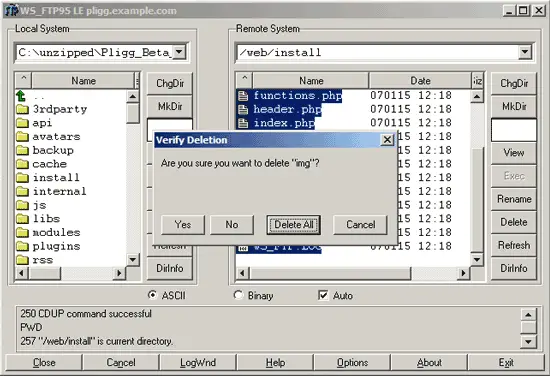
Task: Select Binary transfer mode
Action: 238,295
